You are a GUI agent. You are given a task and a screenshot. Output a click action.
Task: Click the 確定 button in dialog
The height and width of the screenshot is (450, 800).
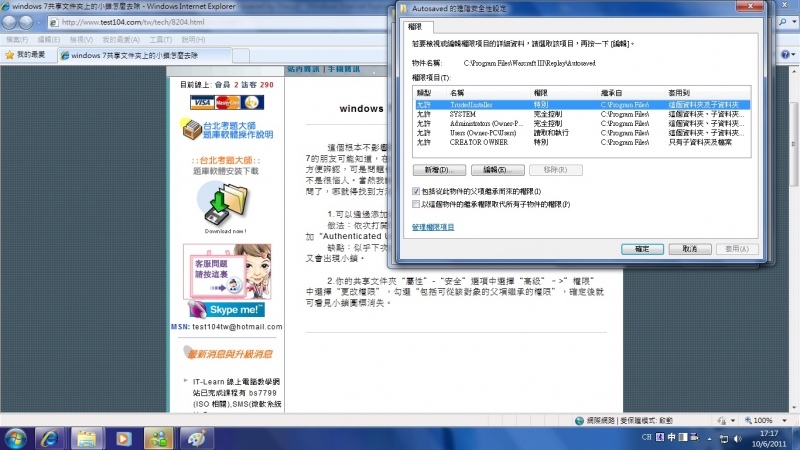[x=642, y=249]
